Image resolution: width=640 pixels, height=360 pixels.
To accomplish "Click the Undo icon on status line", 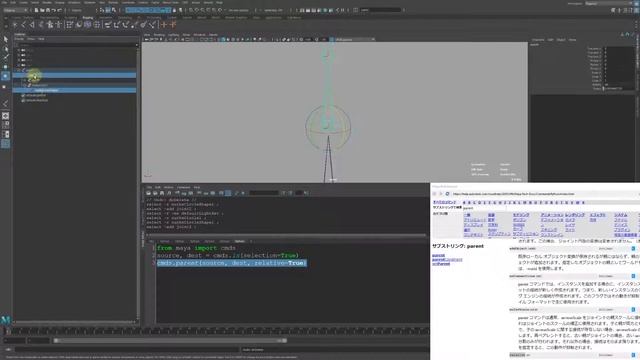I will point(55,10).
